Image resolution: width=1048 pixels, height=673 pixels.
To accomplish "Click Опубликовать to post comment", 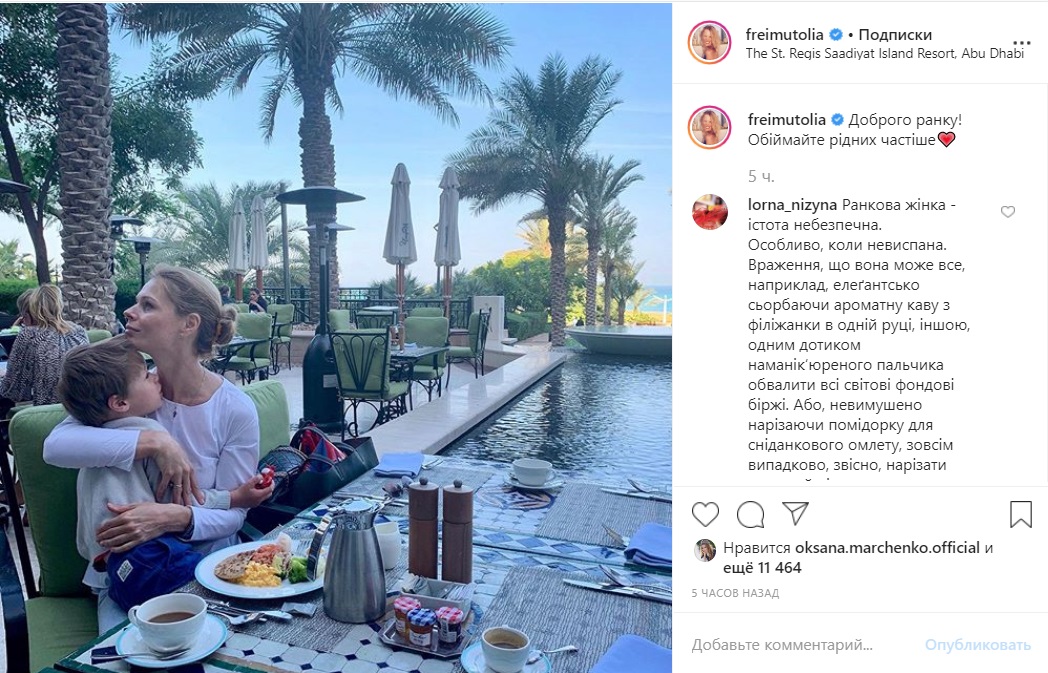I will point(978,646).
